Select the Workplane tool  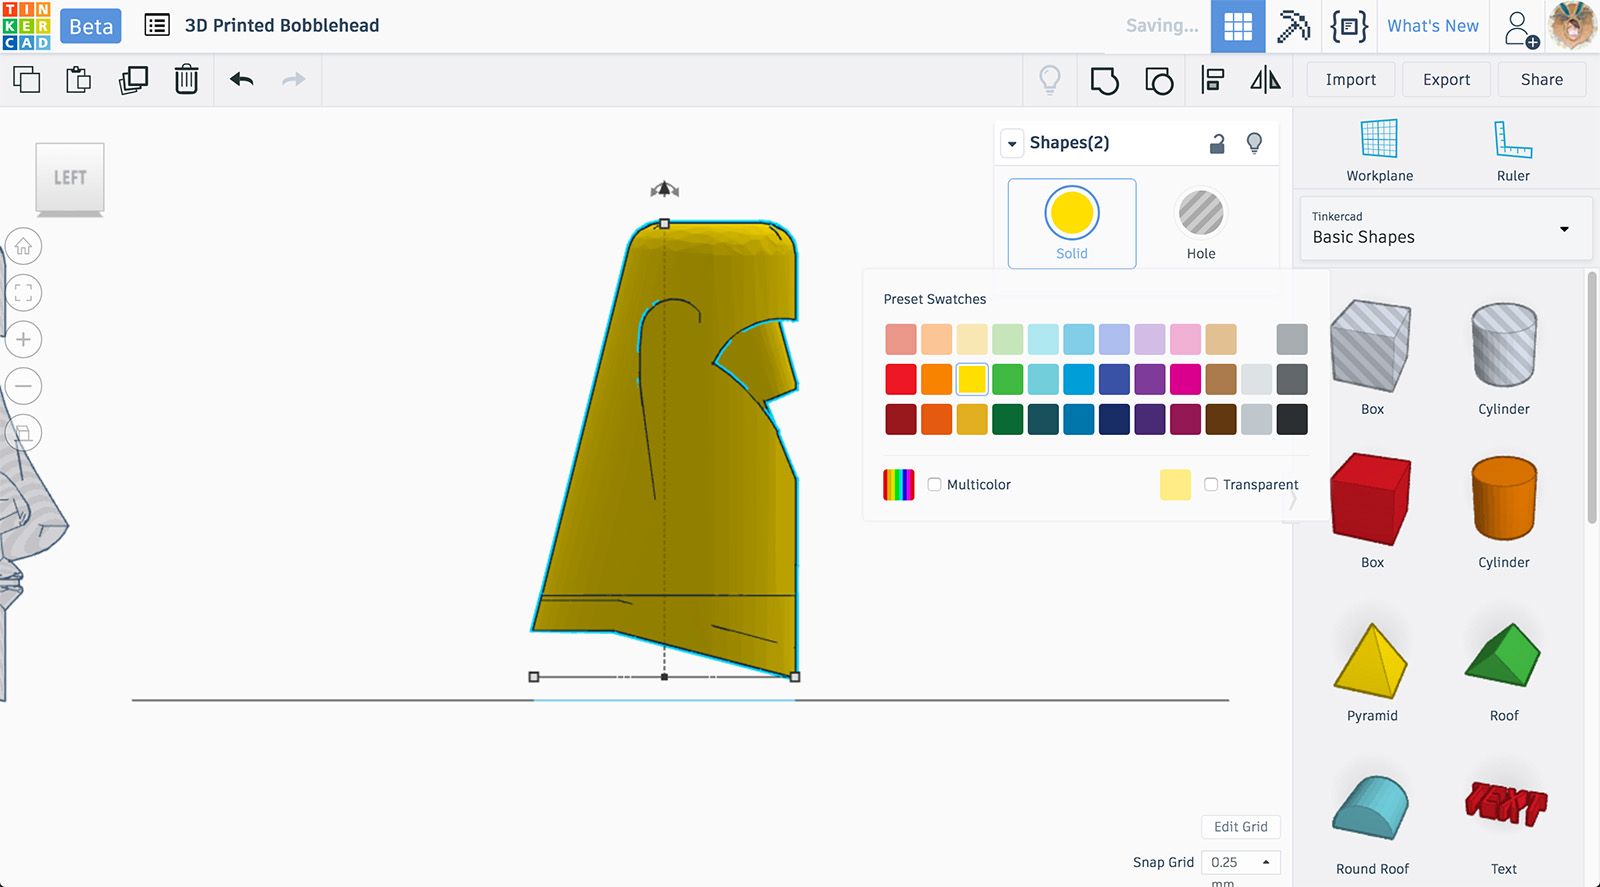pos(1379,150)
